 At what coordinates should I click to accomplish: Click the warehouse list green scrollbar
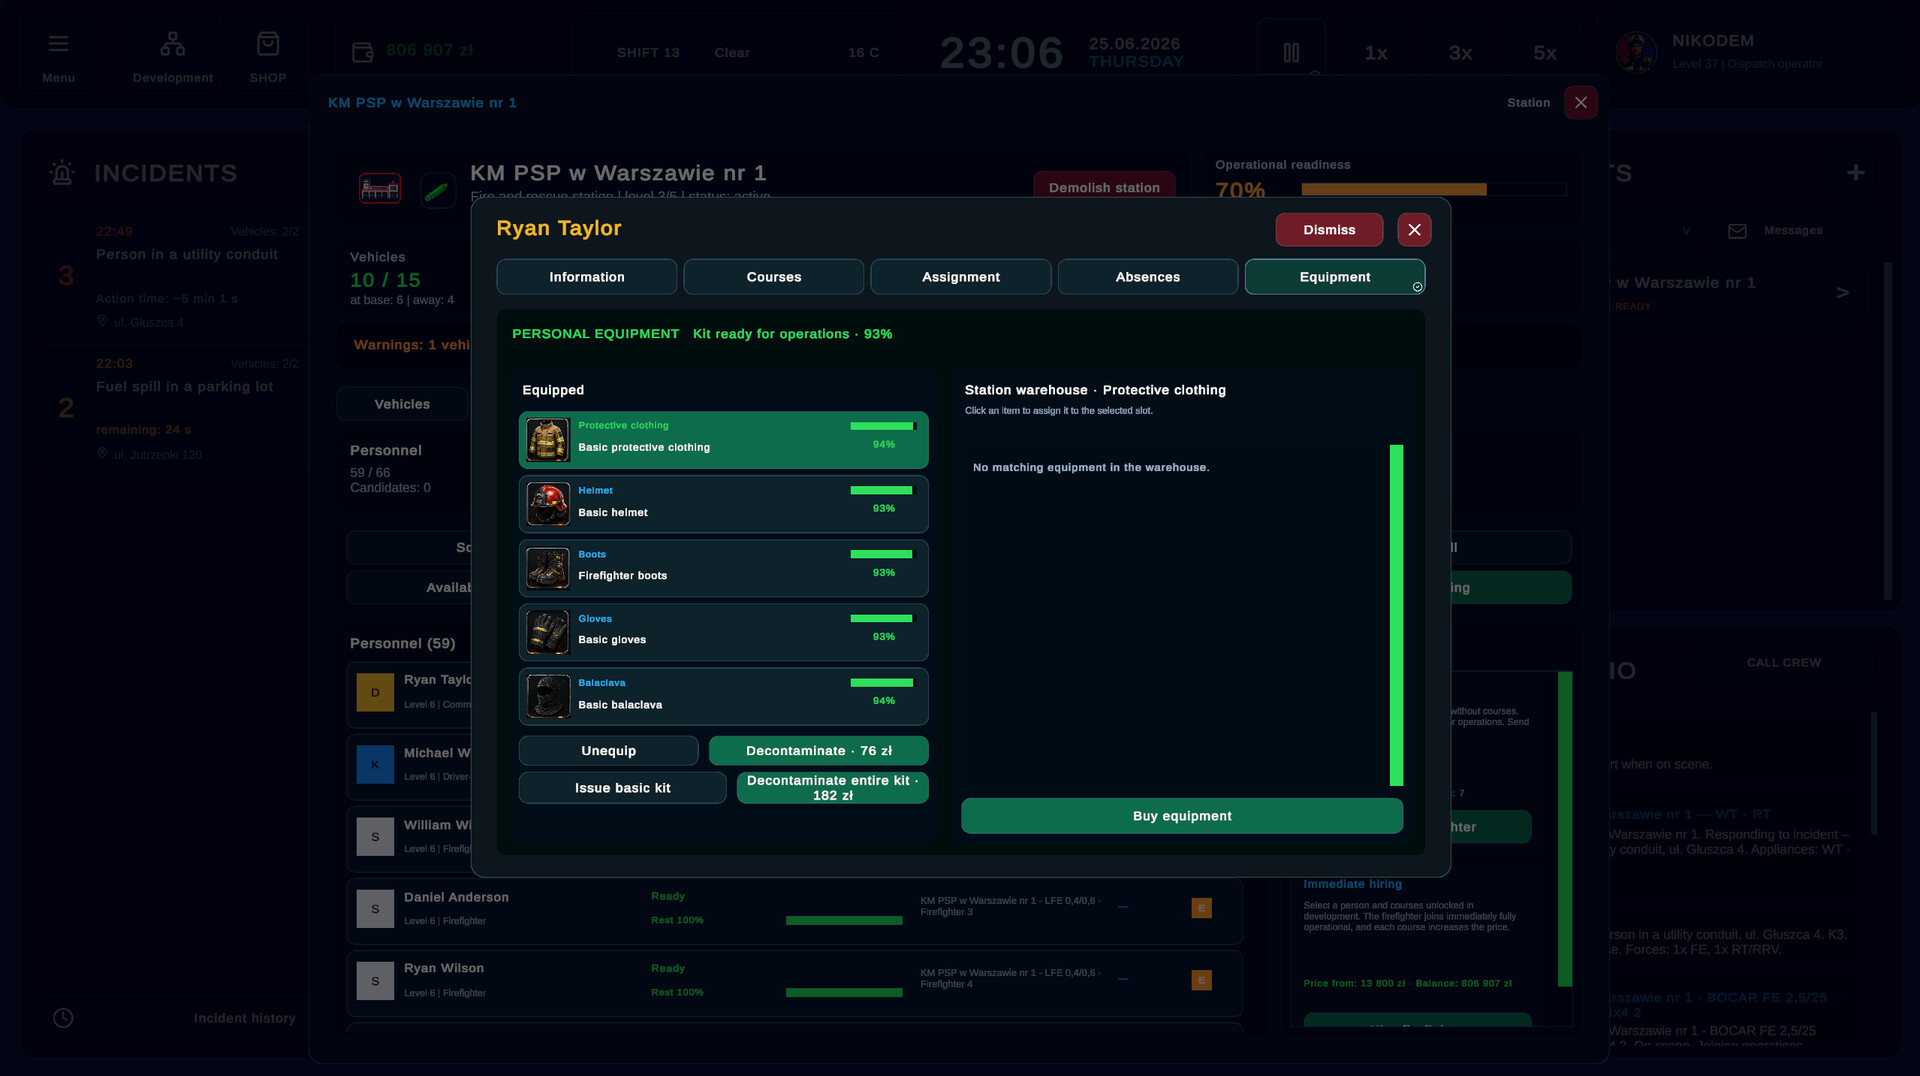(1396, 615)
